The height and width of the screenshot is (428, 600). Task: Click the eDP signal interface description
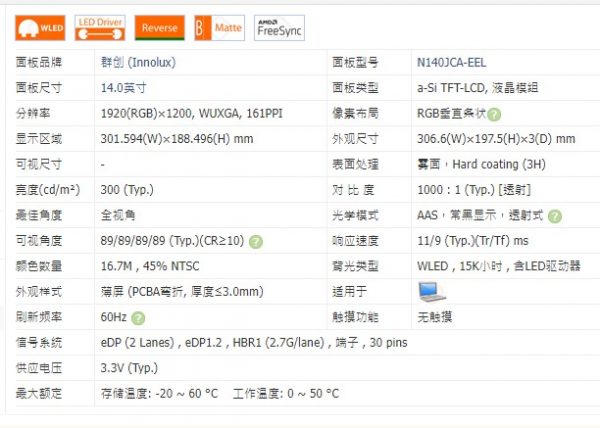(x=254, y=343)
